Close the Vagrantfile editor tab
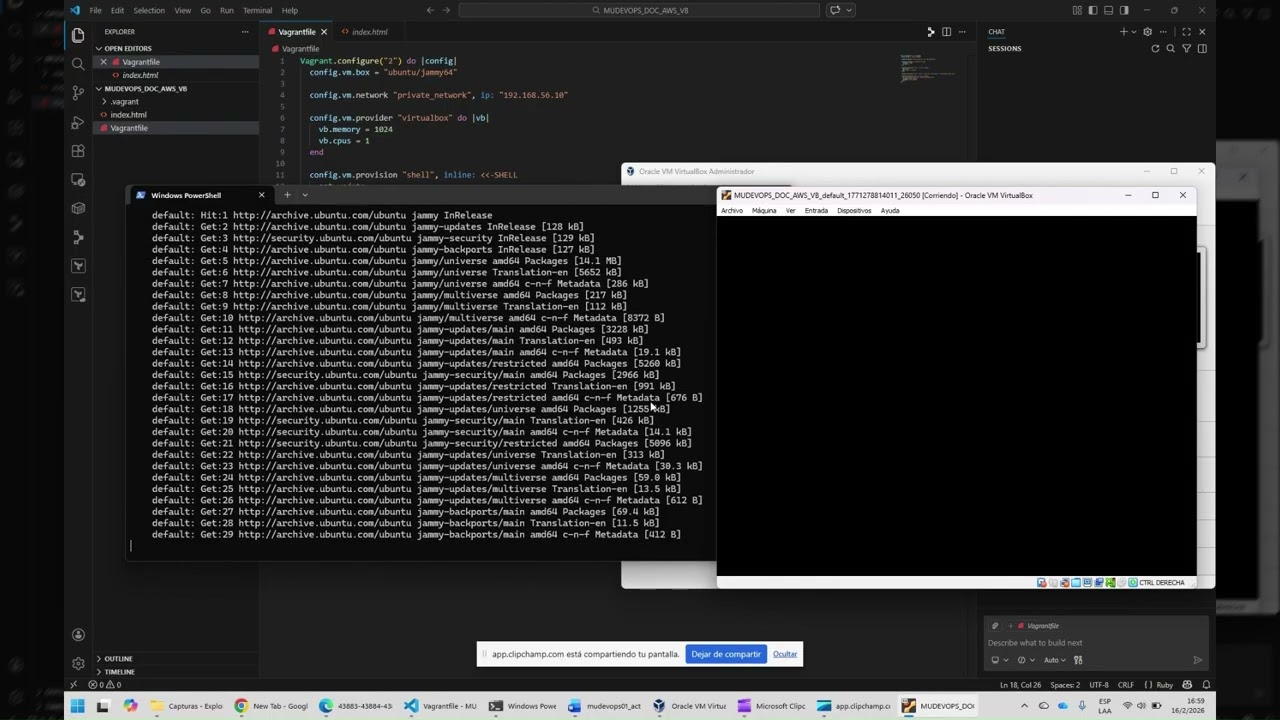This screenshot has height=720, width=1280. (323, 32)
